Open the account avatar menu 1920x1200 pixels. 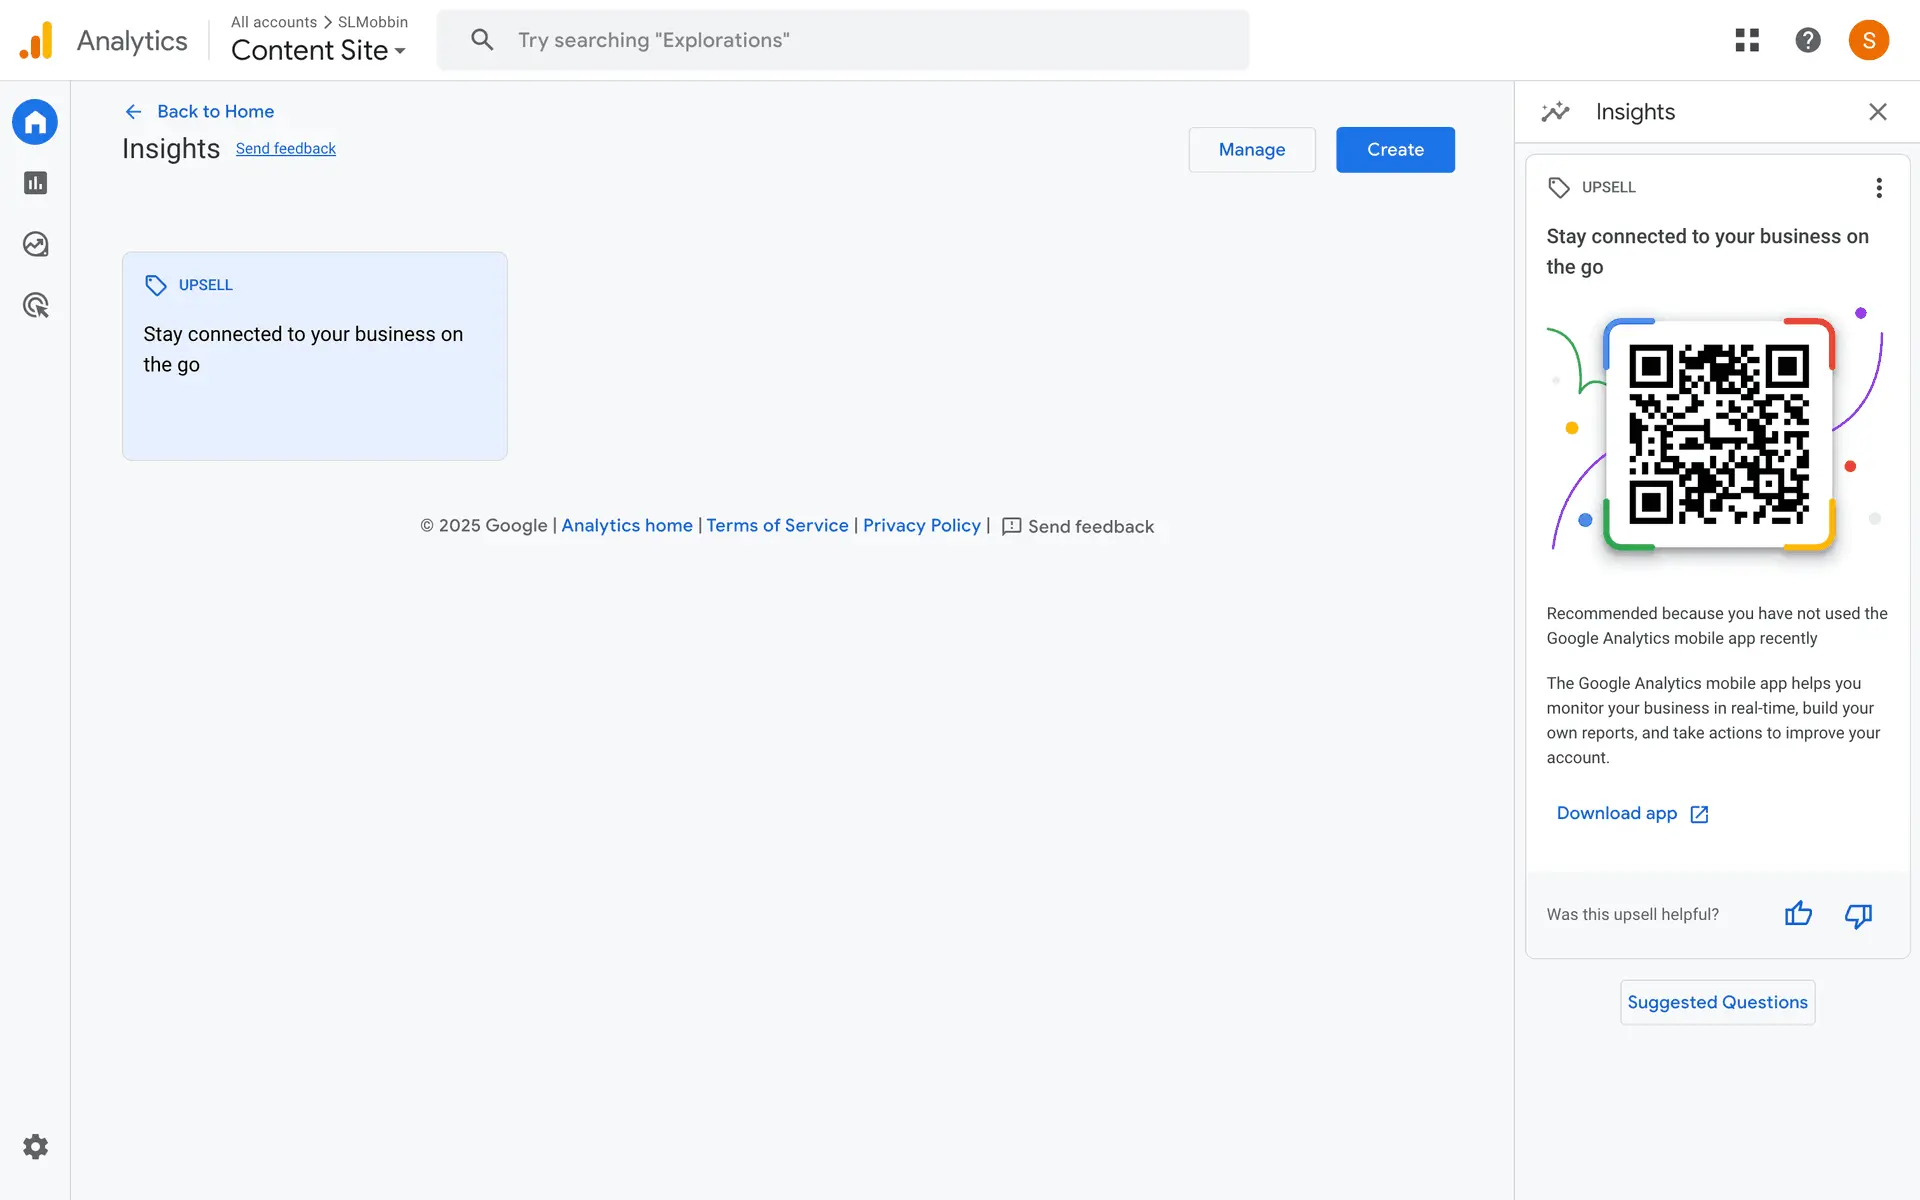pyautogui.click(x=1868, y=40)
